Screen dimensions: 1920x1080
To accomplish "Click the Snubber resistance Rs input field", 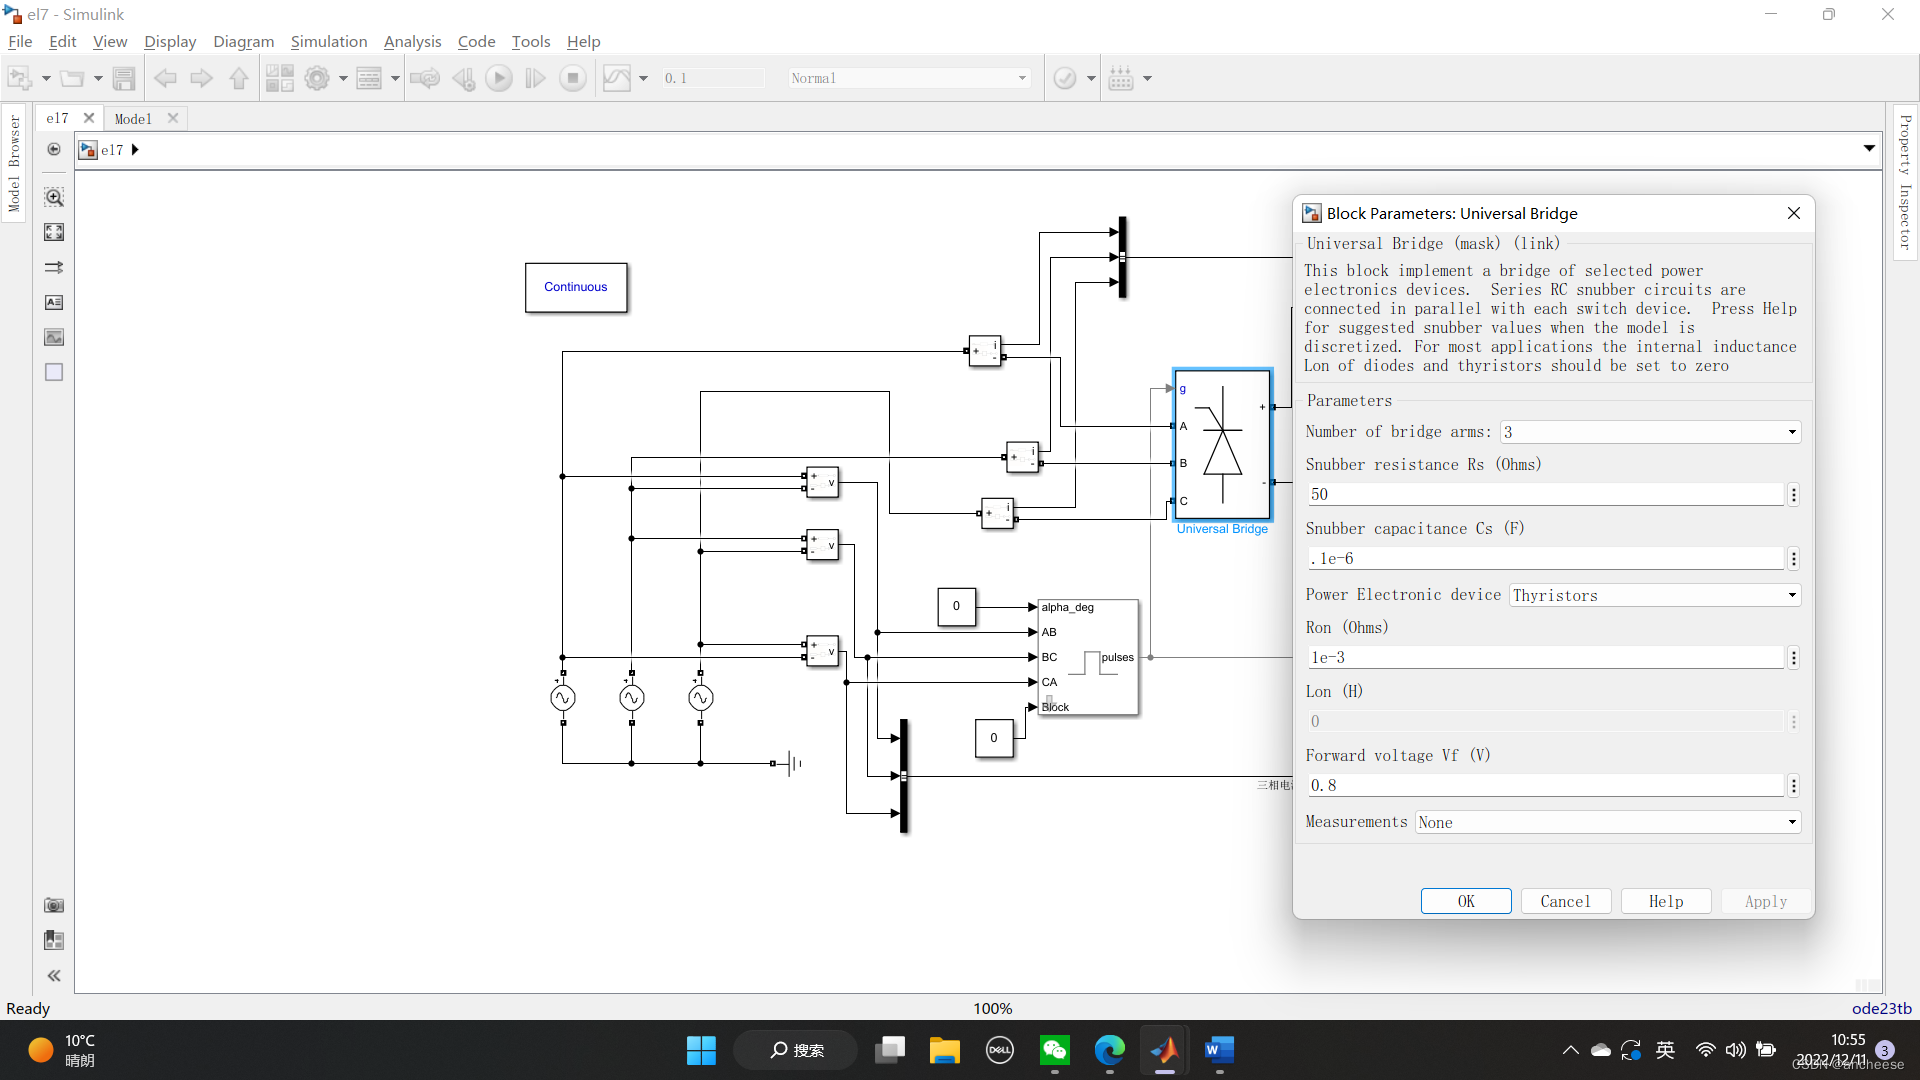I will 1545,494.
